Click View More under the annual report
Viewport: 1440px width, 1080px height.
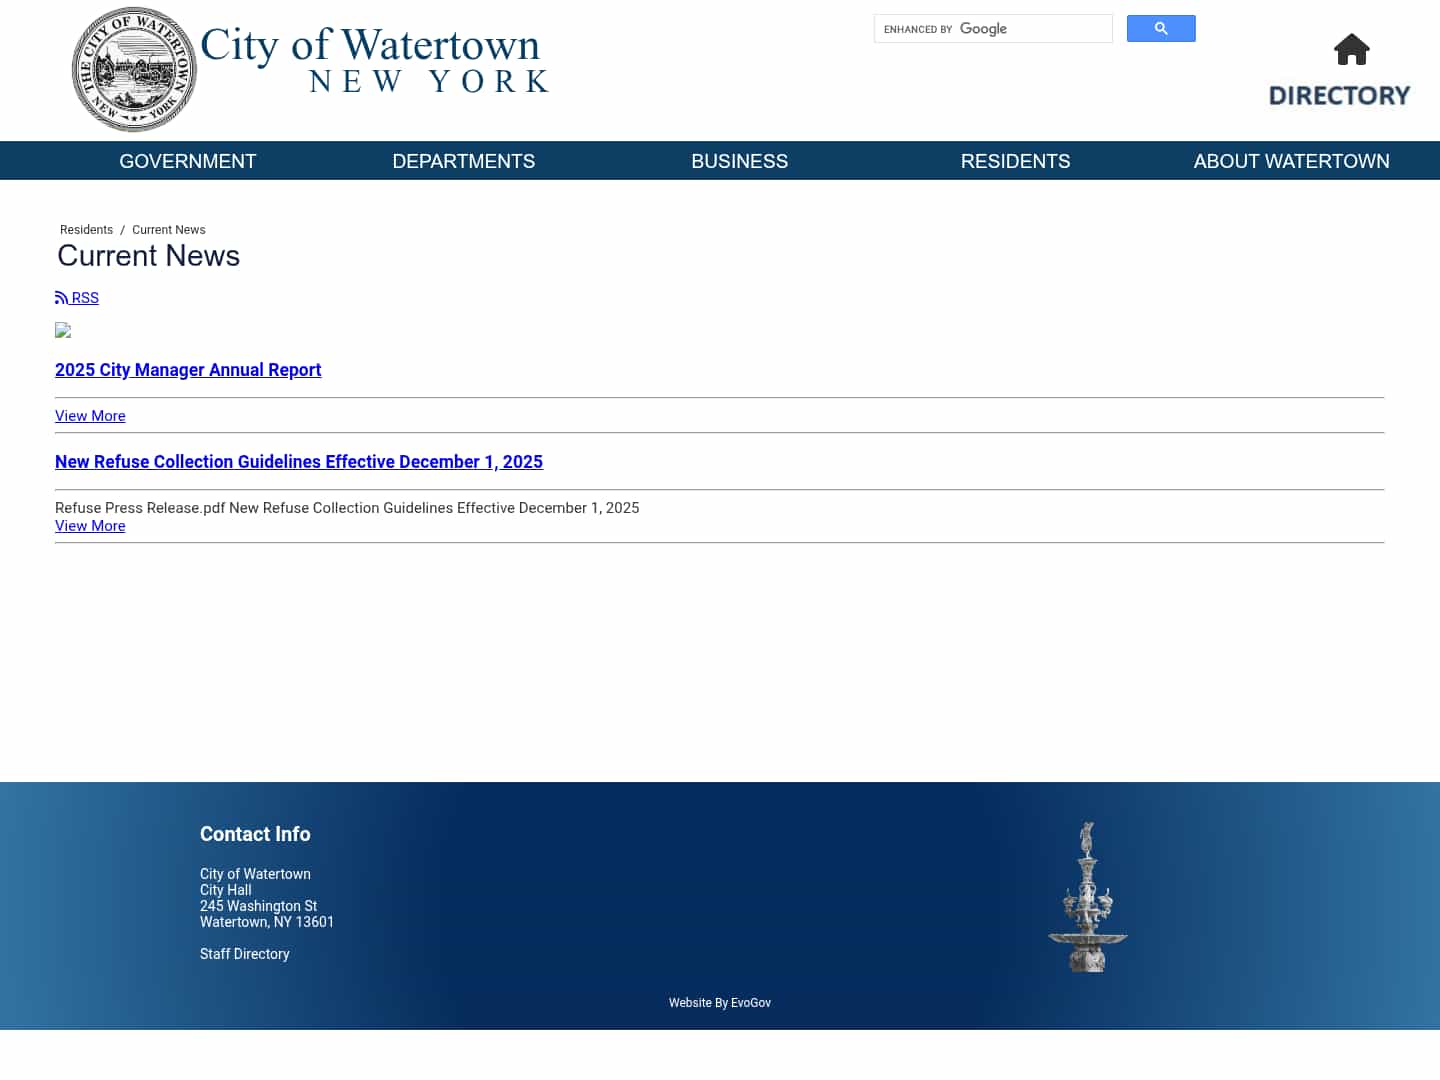click(x=90, y=416)
